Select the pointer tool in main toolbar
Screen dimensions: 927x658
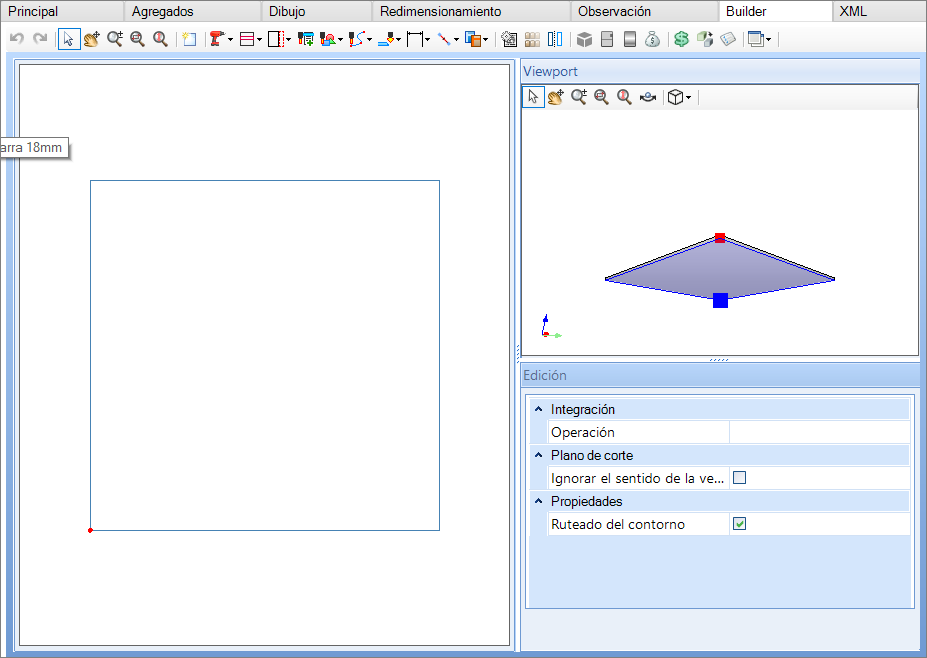[69, 39]
